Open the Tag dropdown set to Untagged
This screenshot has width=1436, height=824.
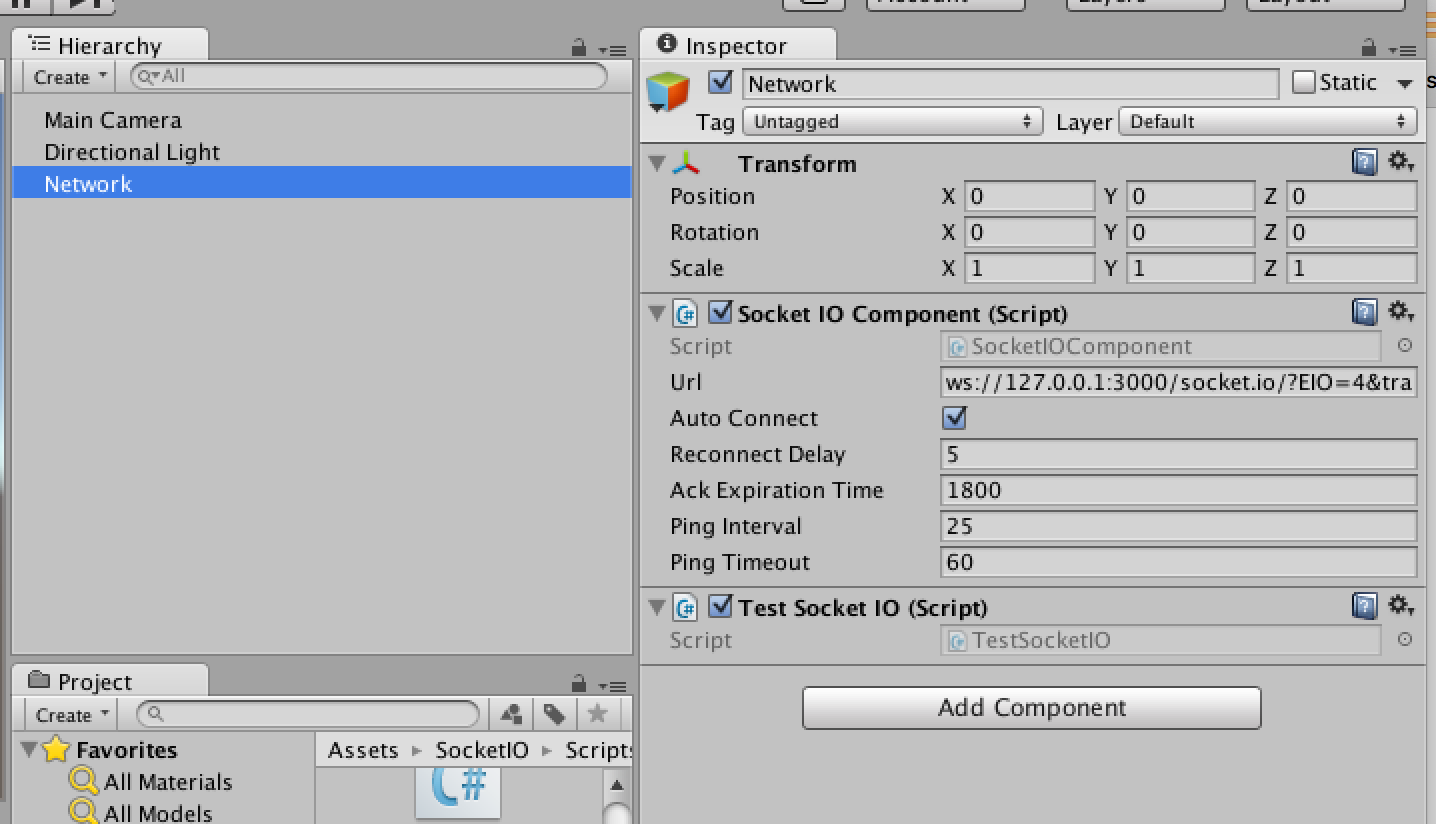point(890,121)
